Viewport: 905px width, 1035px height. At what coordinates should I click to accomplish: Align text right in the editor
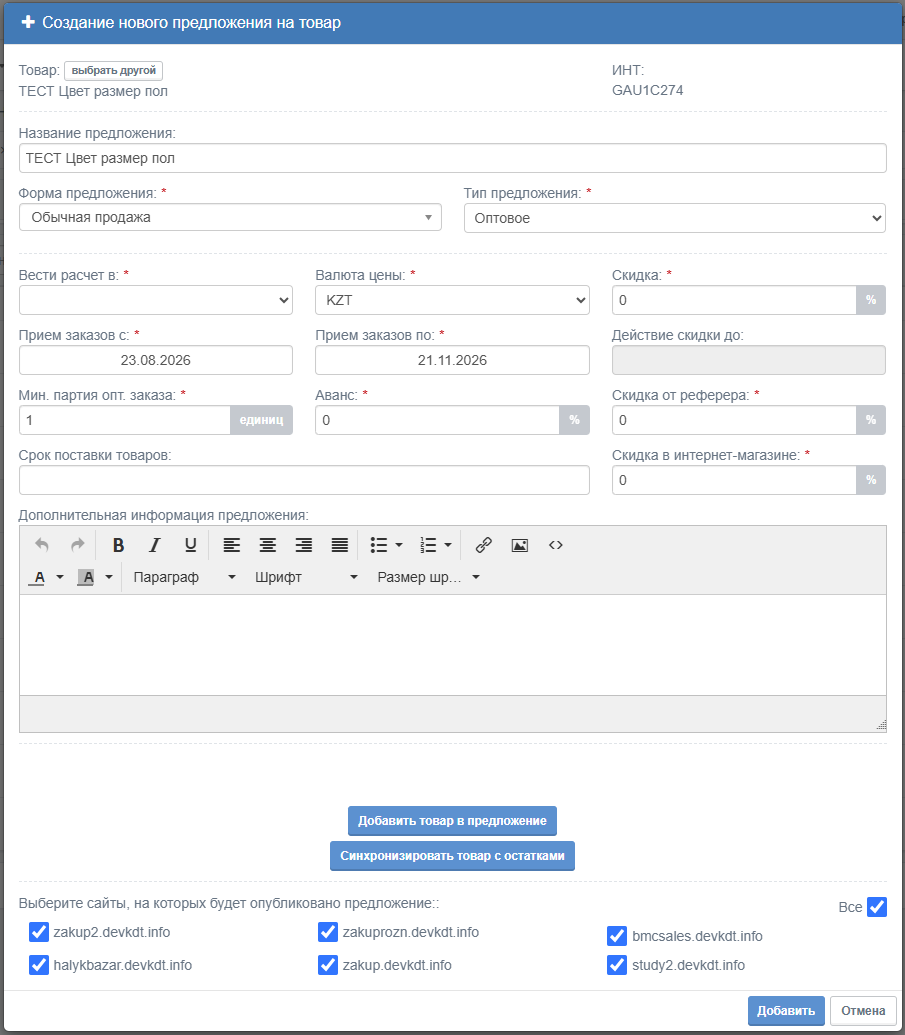pyautogui.click(x=304, y=545)
